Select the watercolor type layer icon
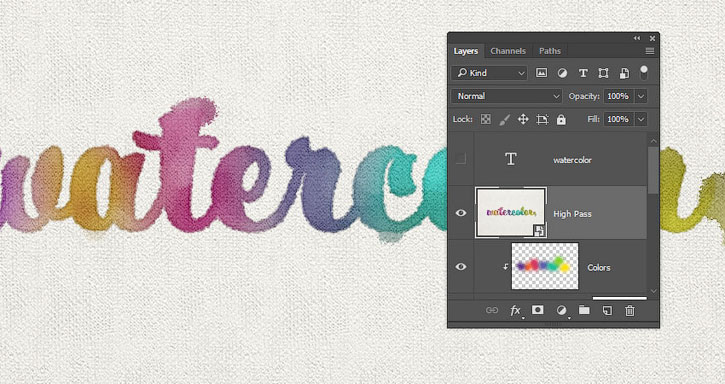This screenshot has width=725, height=384. tap(510, 159)
